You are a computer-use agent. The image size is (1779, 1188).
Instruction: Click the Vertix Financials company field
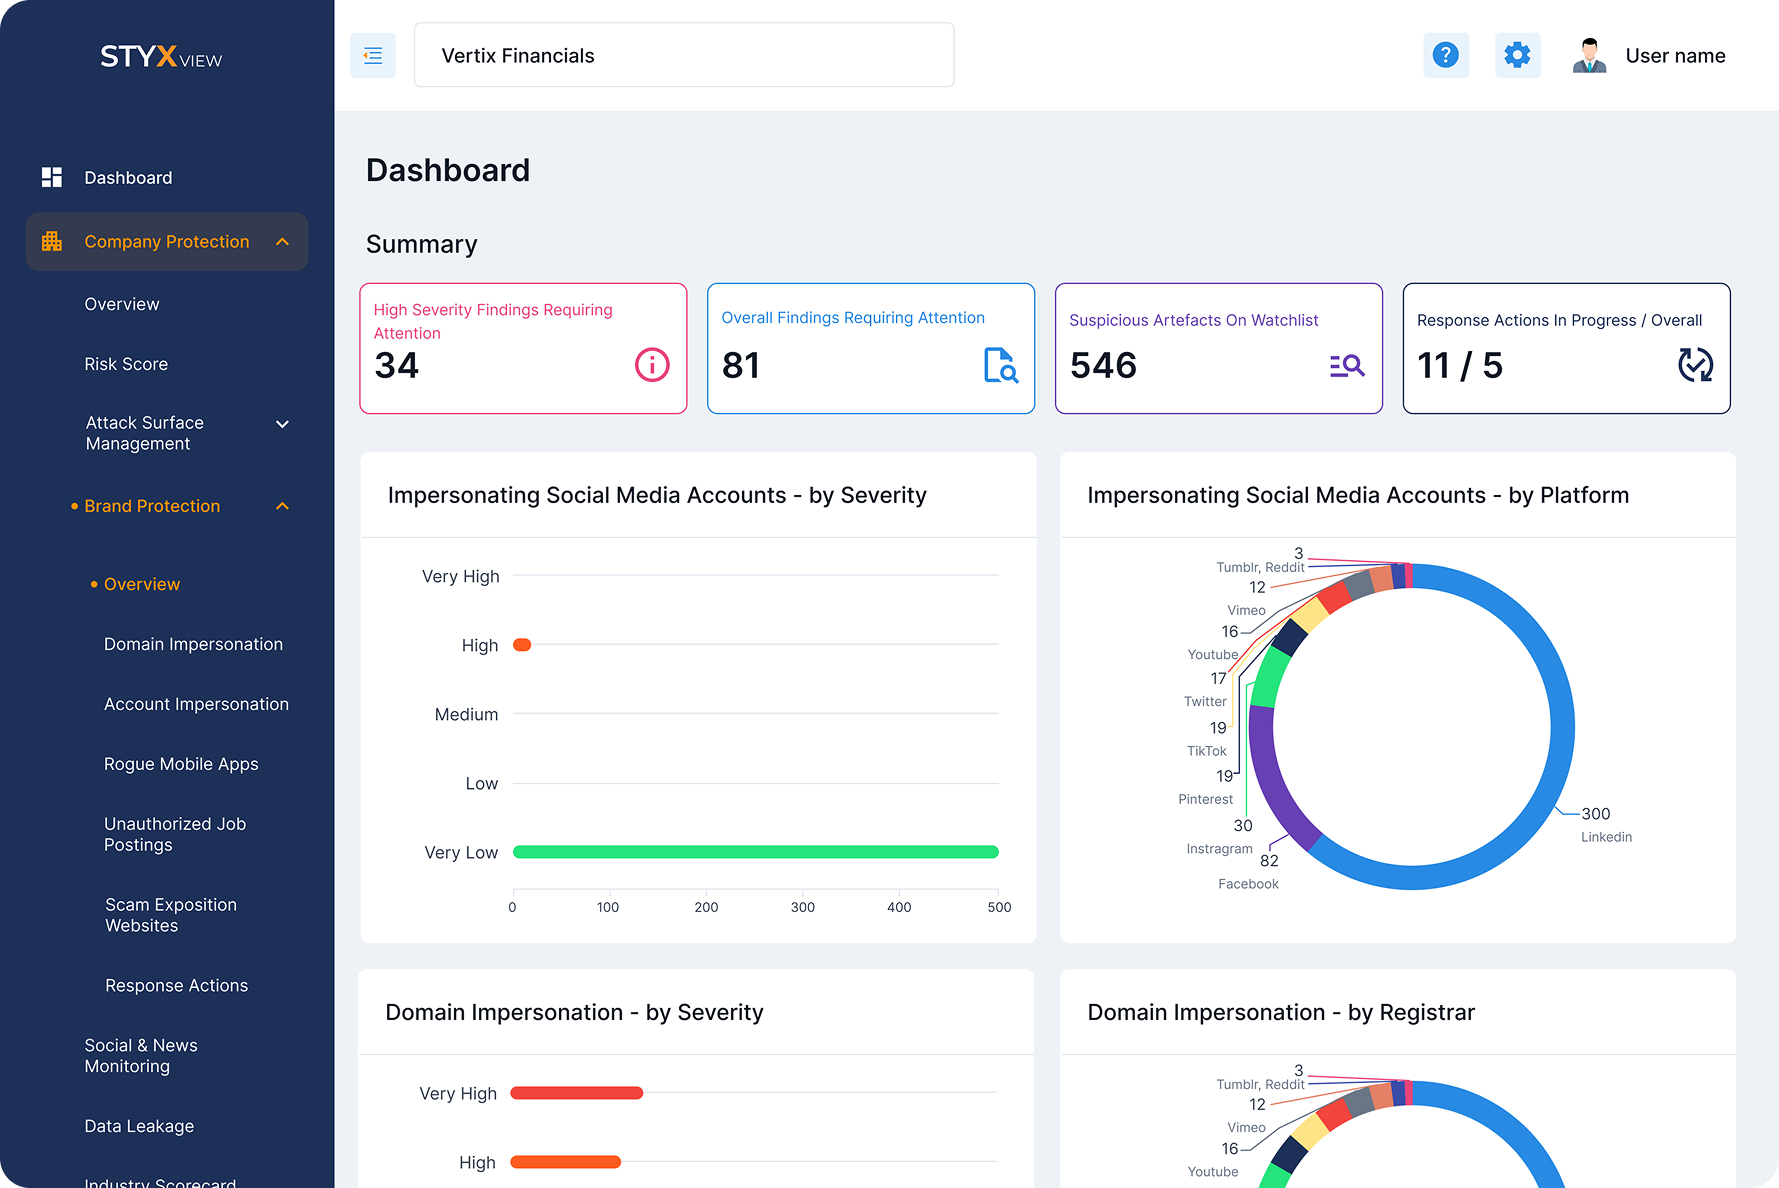click(684, 55)
